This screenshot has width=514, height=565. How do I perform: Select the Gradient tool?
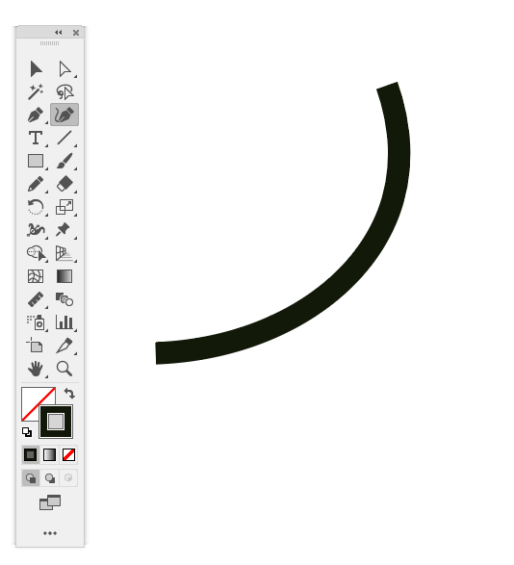[x=65, y=276]
